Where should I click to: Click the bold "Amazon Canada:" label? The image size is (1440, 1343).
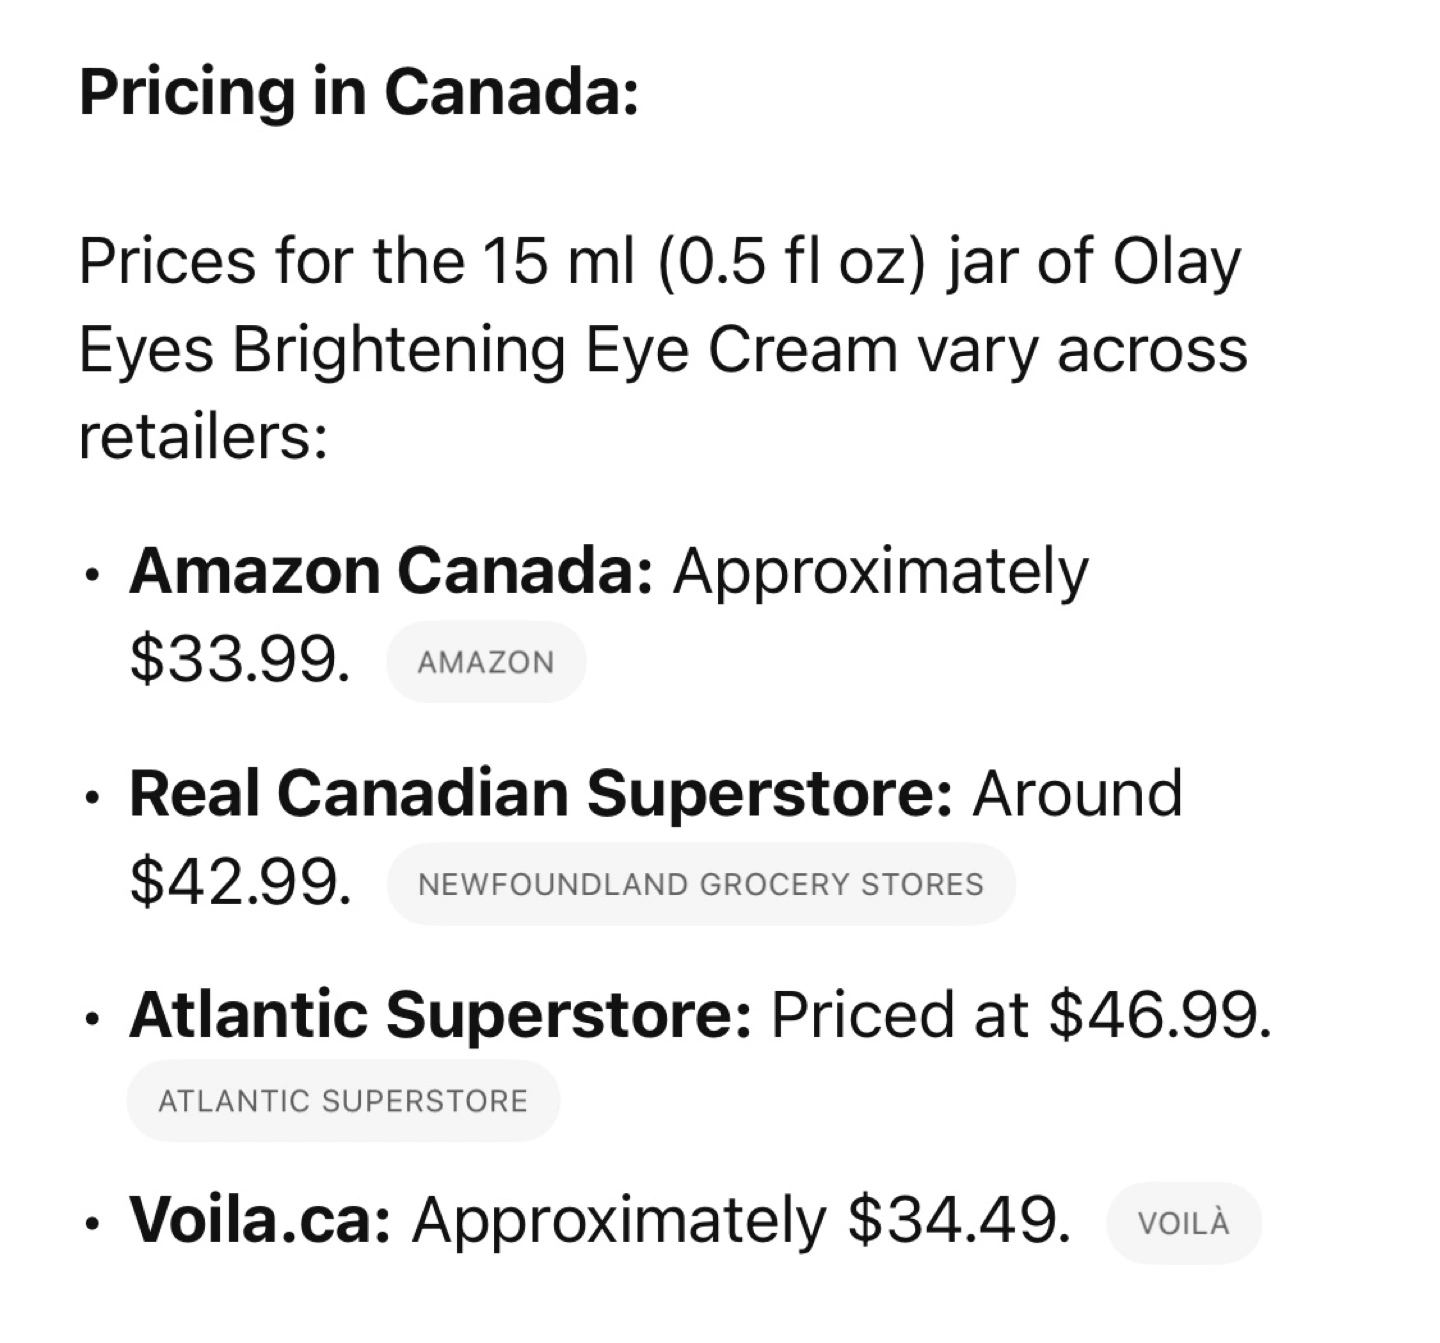[391, 572]
